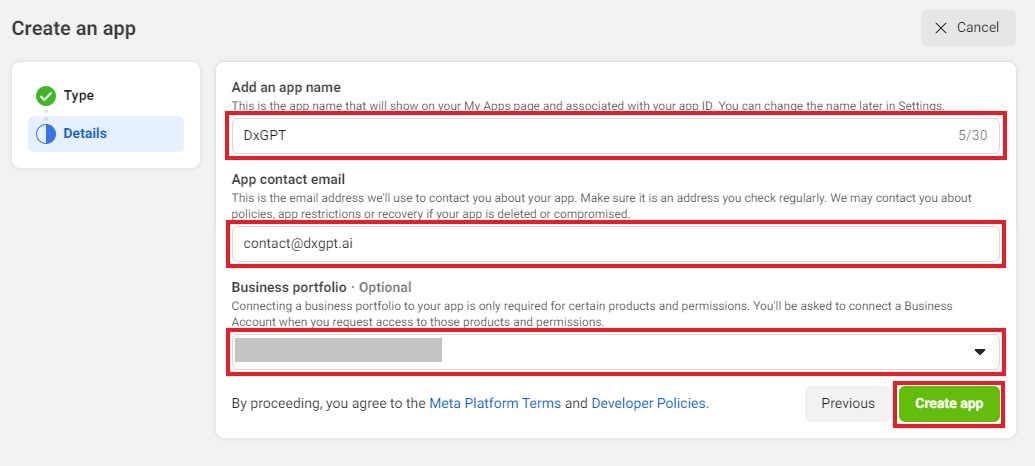Click the "App contact email" label
The height and width of the screenshot is (466, 1035).
(x=288, y=180)
